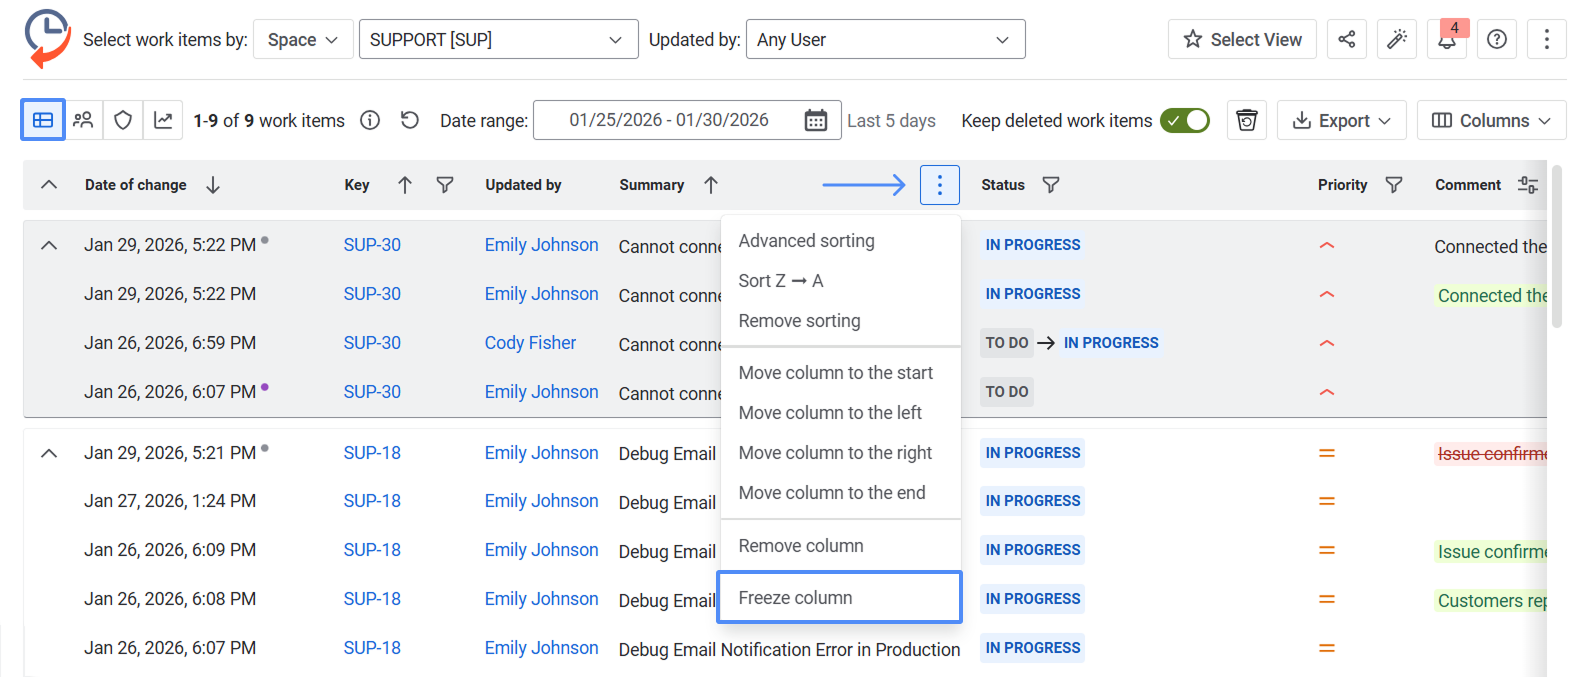Viewport: 1580px width, 677px height.
Task: Switch to the chart view icon
Action: pyautogui.click(x=163, y=120)
